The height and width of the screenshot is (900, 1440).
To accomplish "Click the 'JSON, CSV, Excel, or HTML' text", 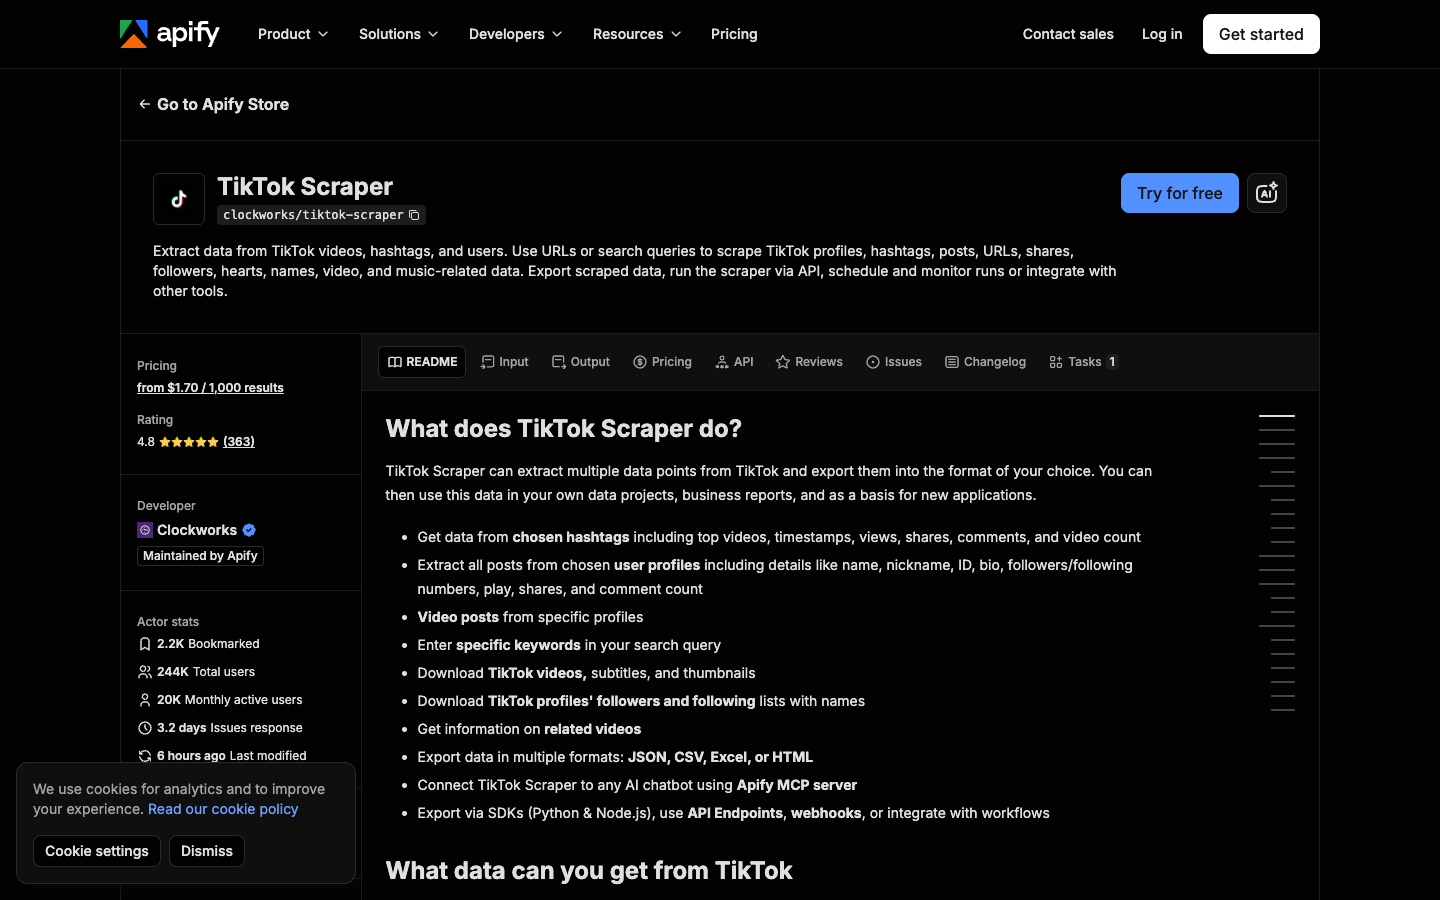I will [x=720, y=757].
